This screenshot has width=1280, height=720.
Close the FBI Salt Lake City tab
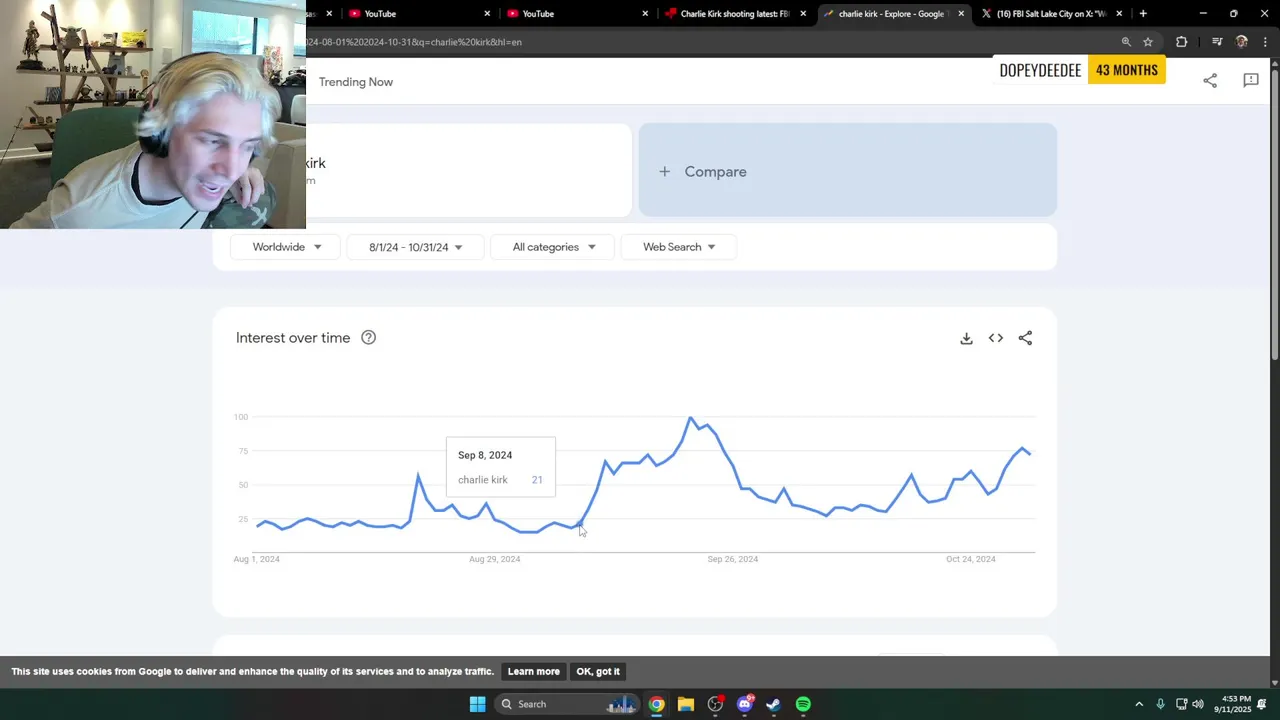[1119, 14]
